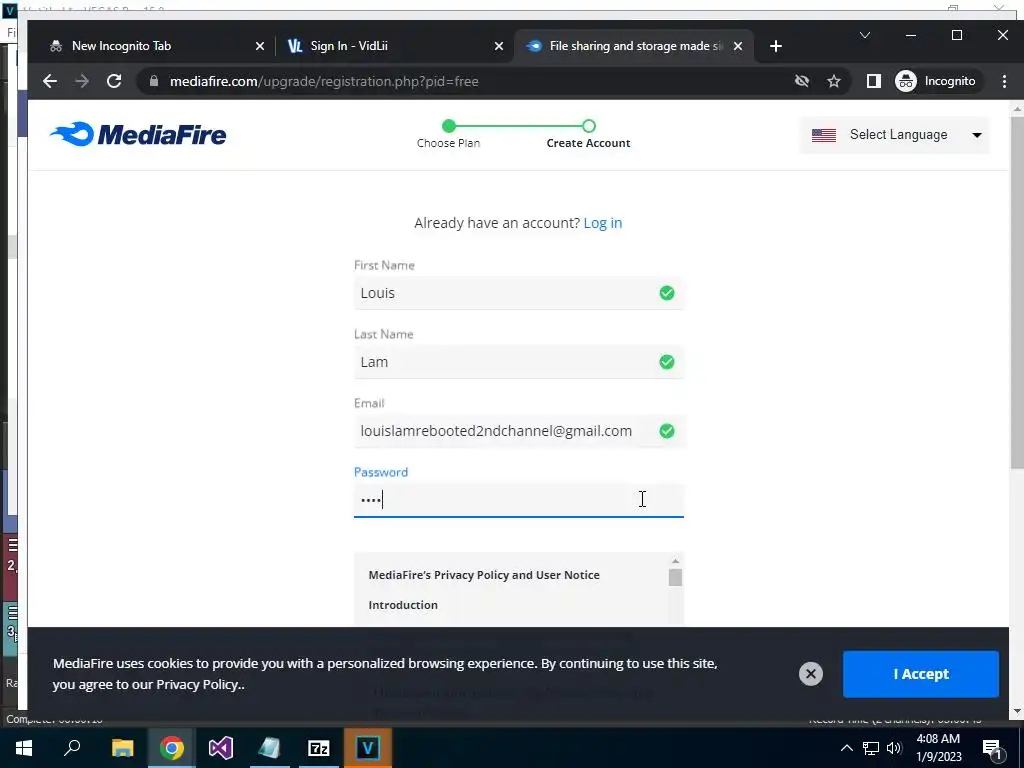Open Windows taskbar search

[72, 748]
